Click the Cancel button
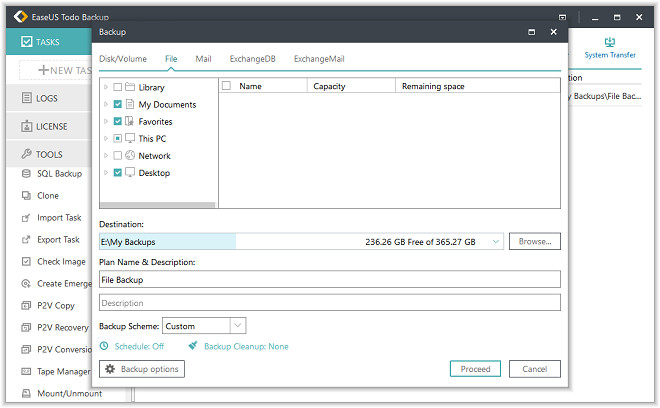The width and height of the screenshot is (660, 408). pos(535,369)
